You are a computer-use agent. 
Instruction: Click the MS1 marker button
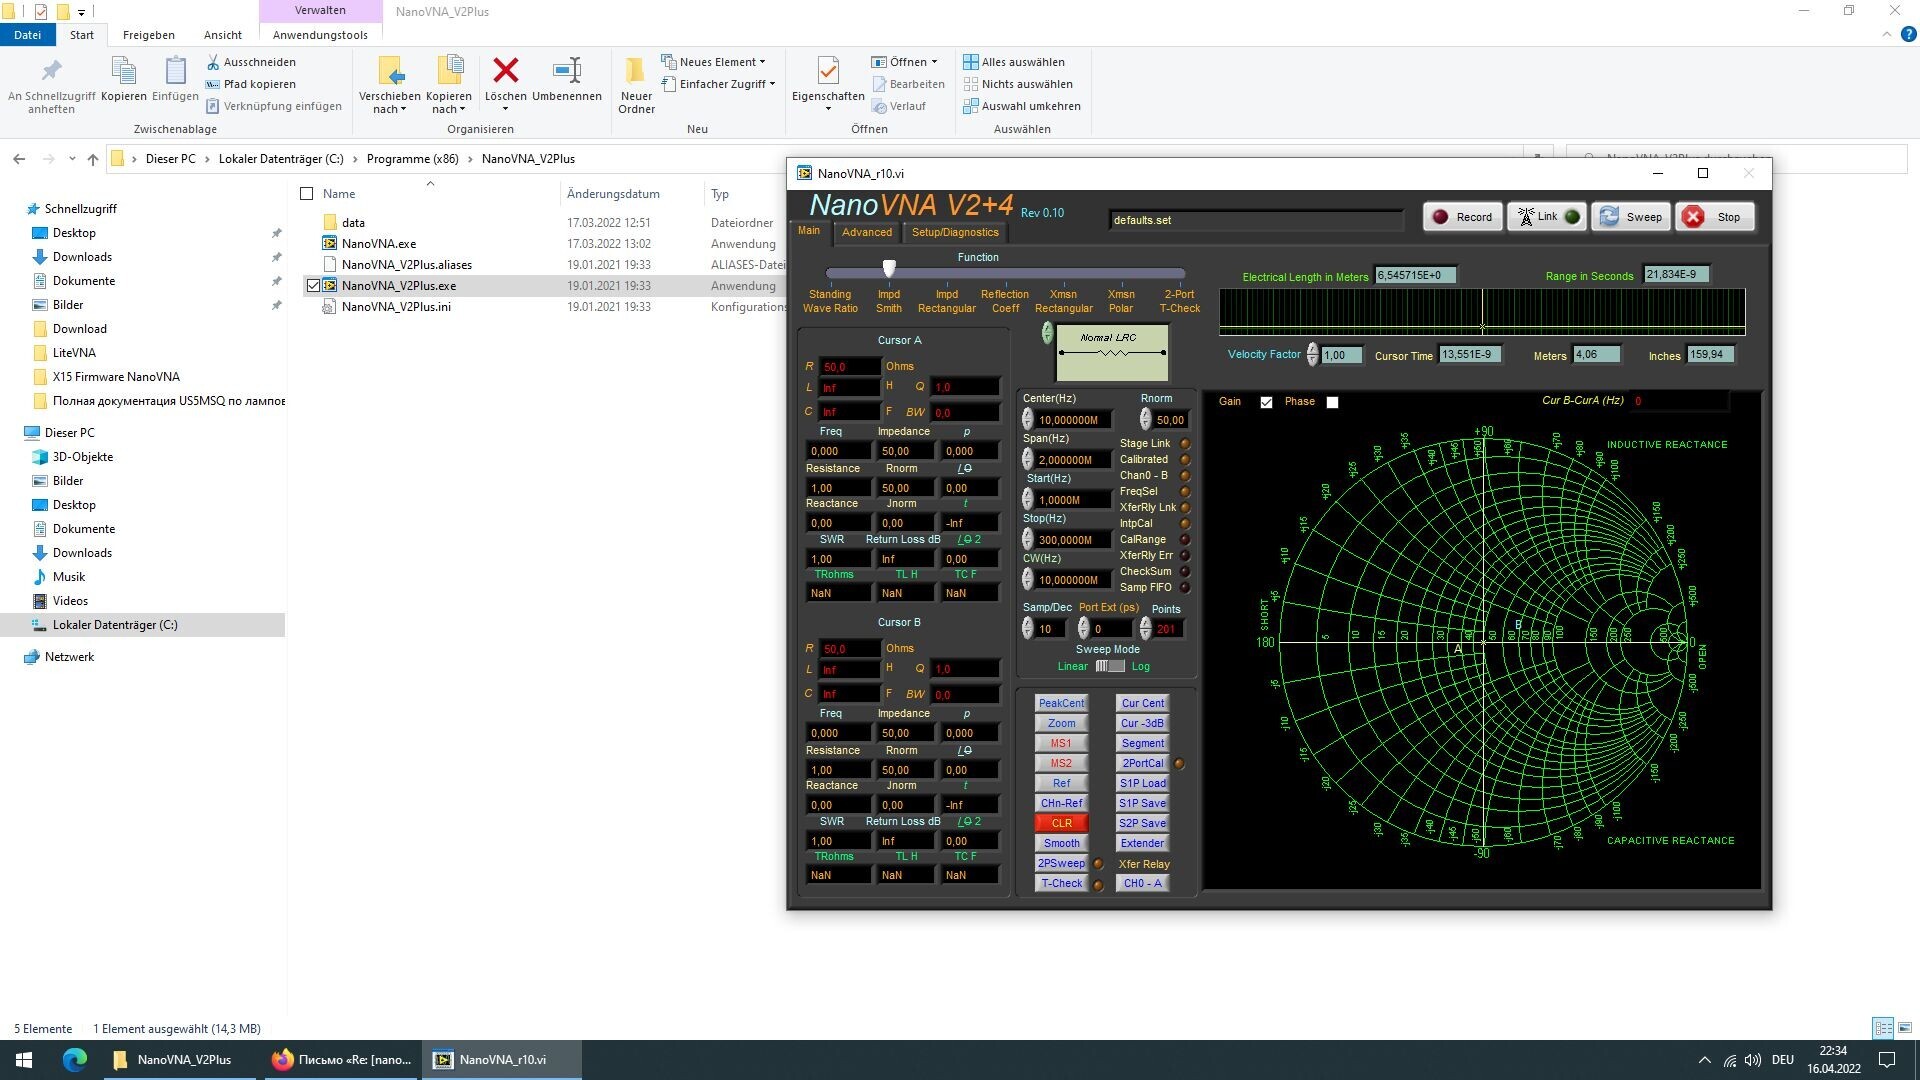(1061, 743)
